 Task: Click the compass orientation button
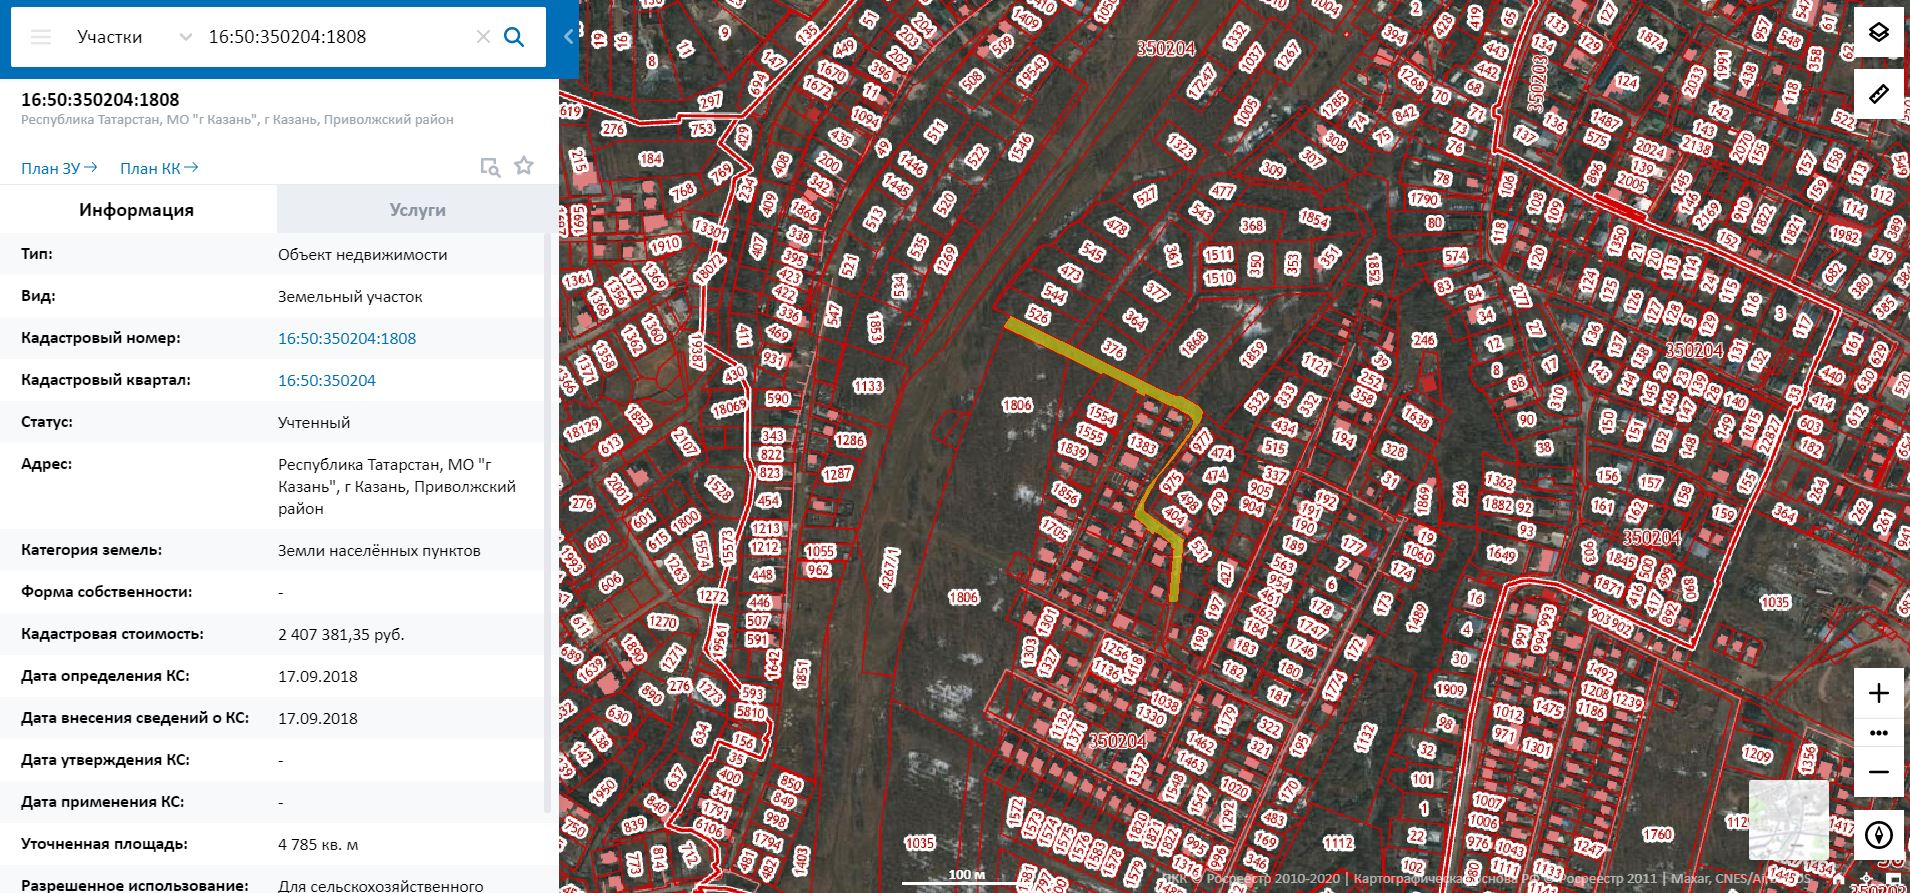click(1878, 834)
